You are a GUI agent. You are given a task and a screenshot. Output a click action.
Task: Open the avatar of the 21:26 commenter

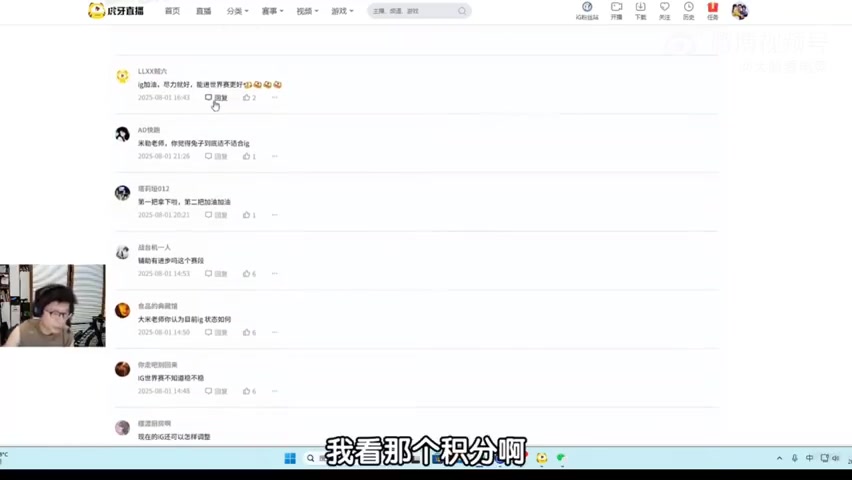click(x=122, y=134)
